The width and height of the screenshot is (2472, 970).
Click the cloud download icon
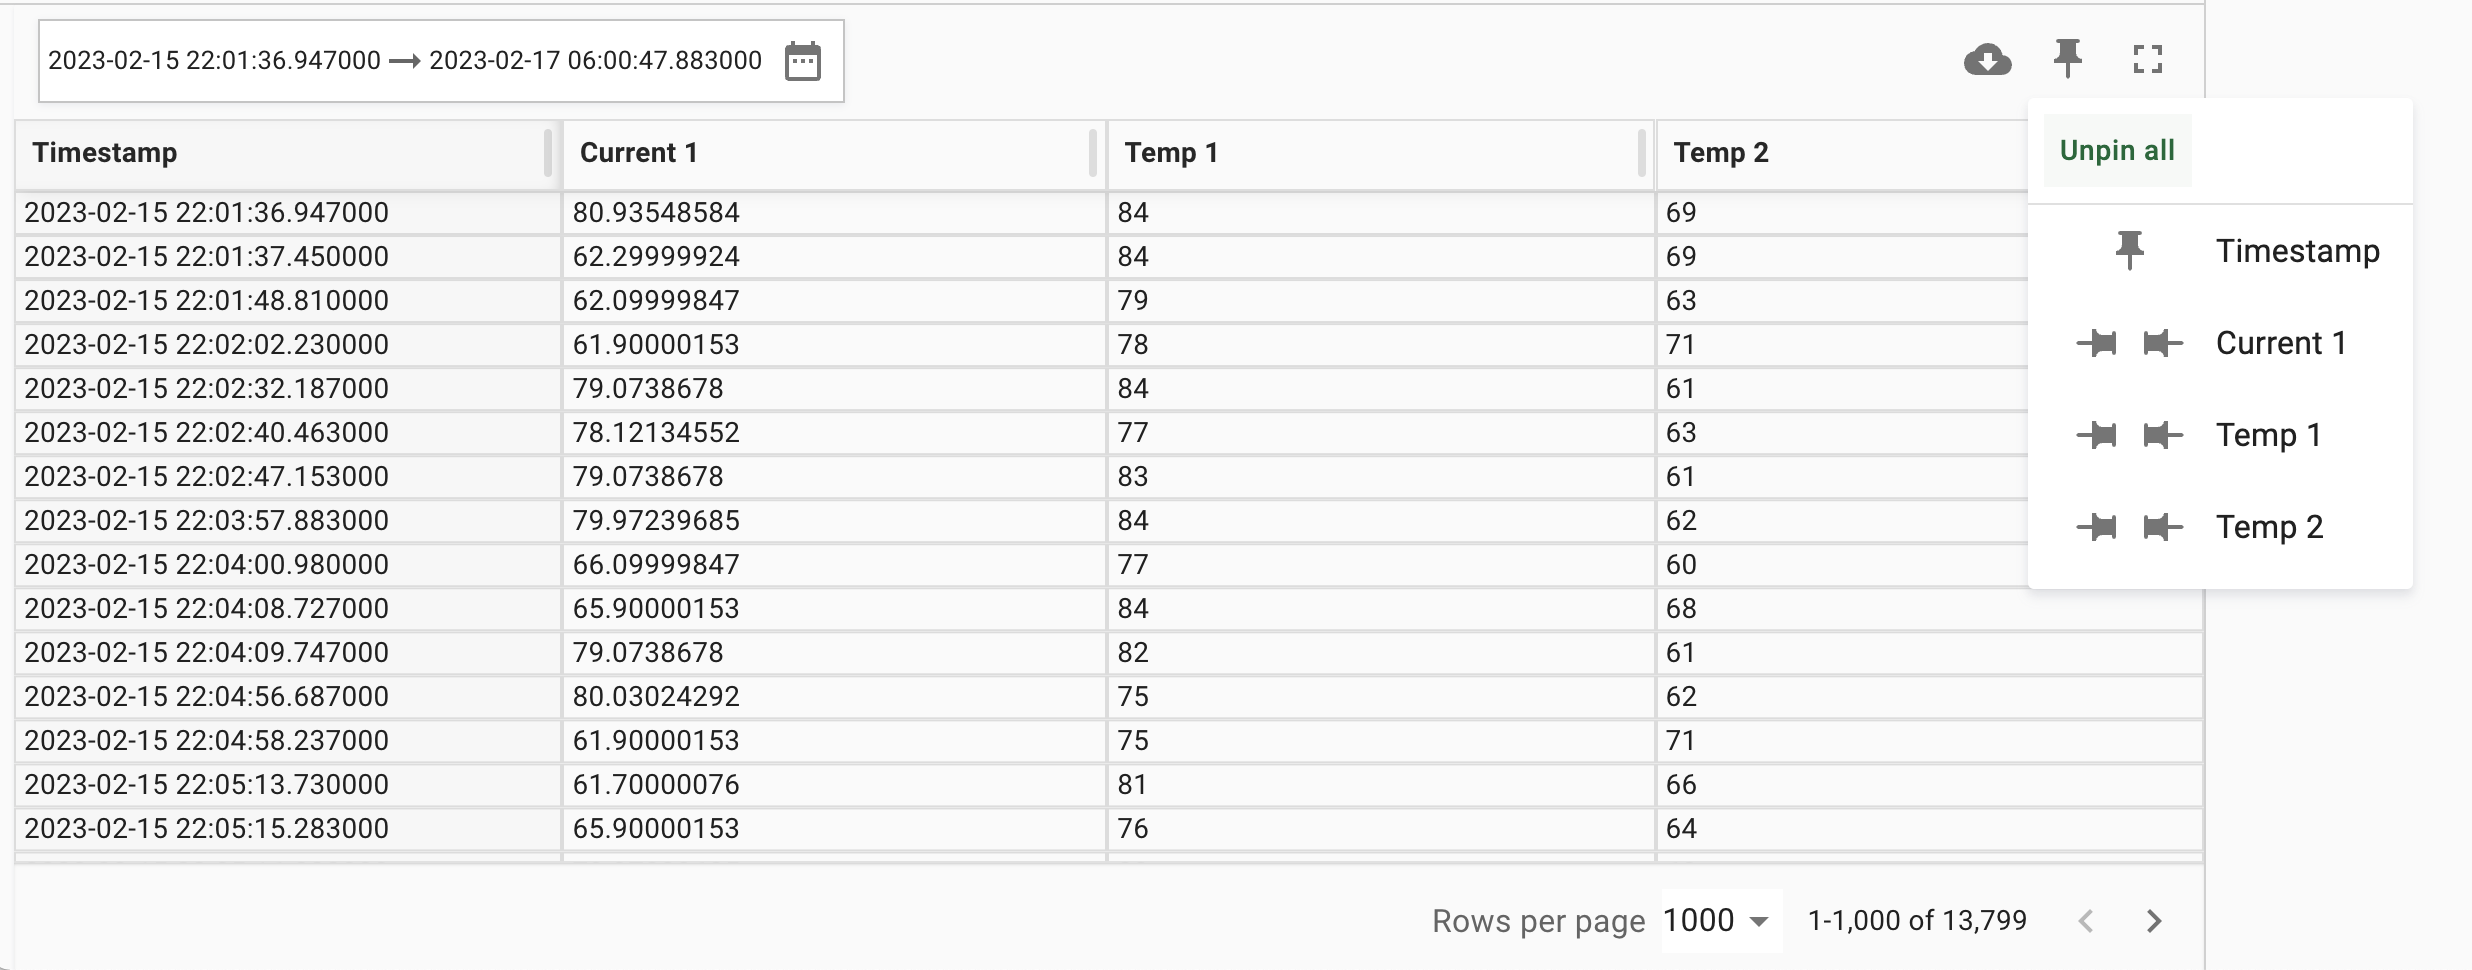pyautogui.click(x=1987, y=60)
